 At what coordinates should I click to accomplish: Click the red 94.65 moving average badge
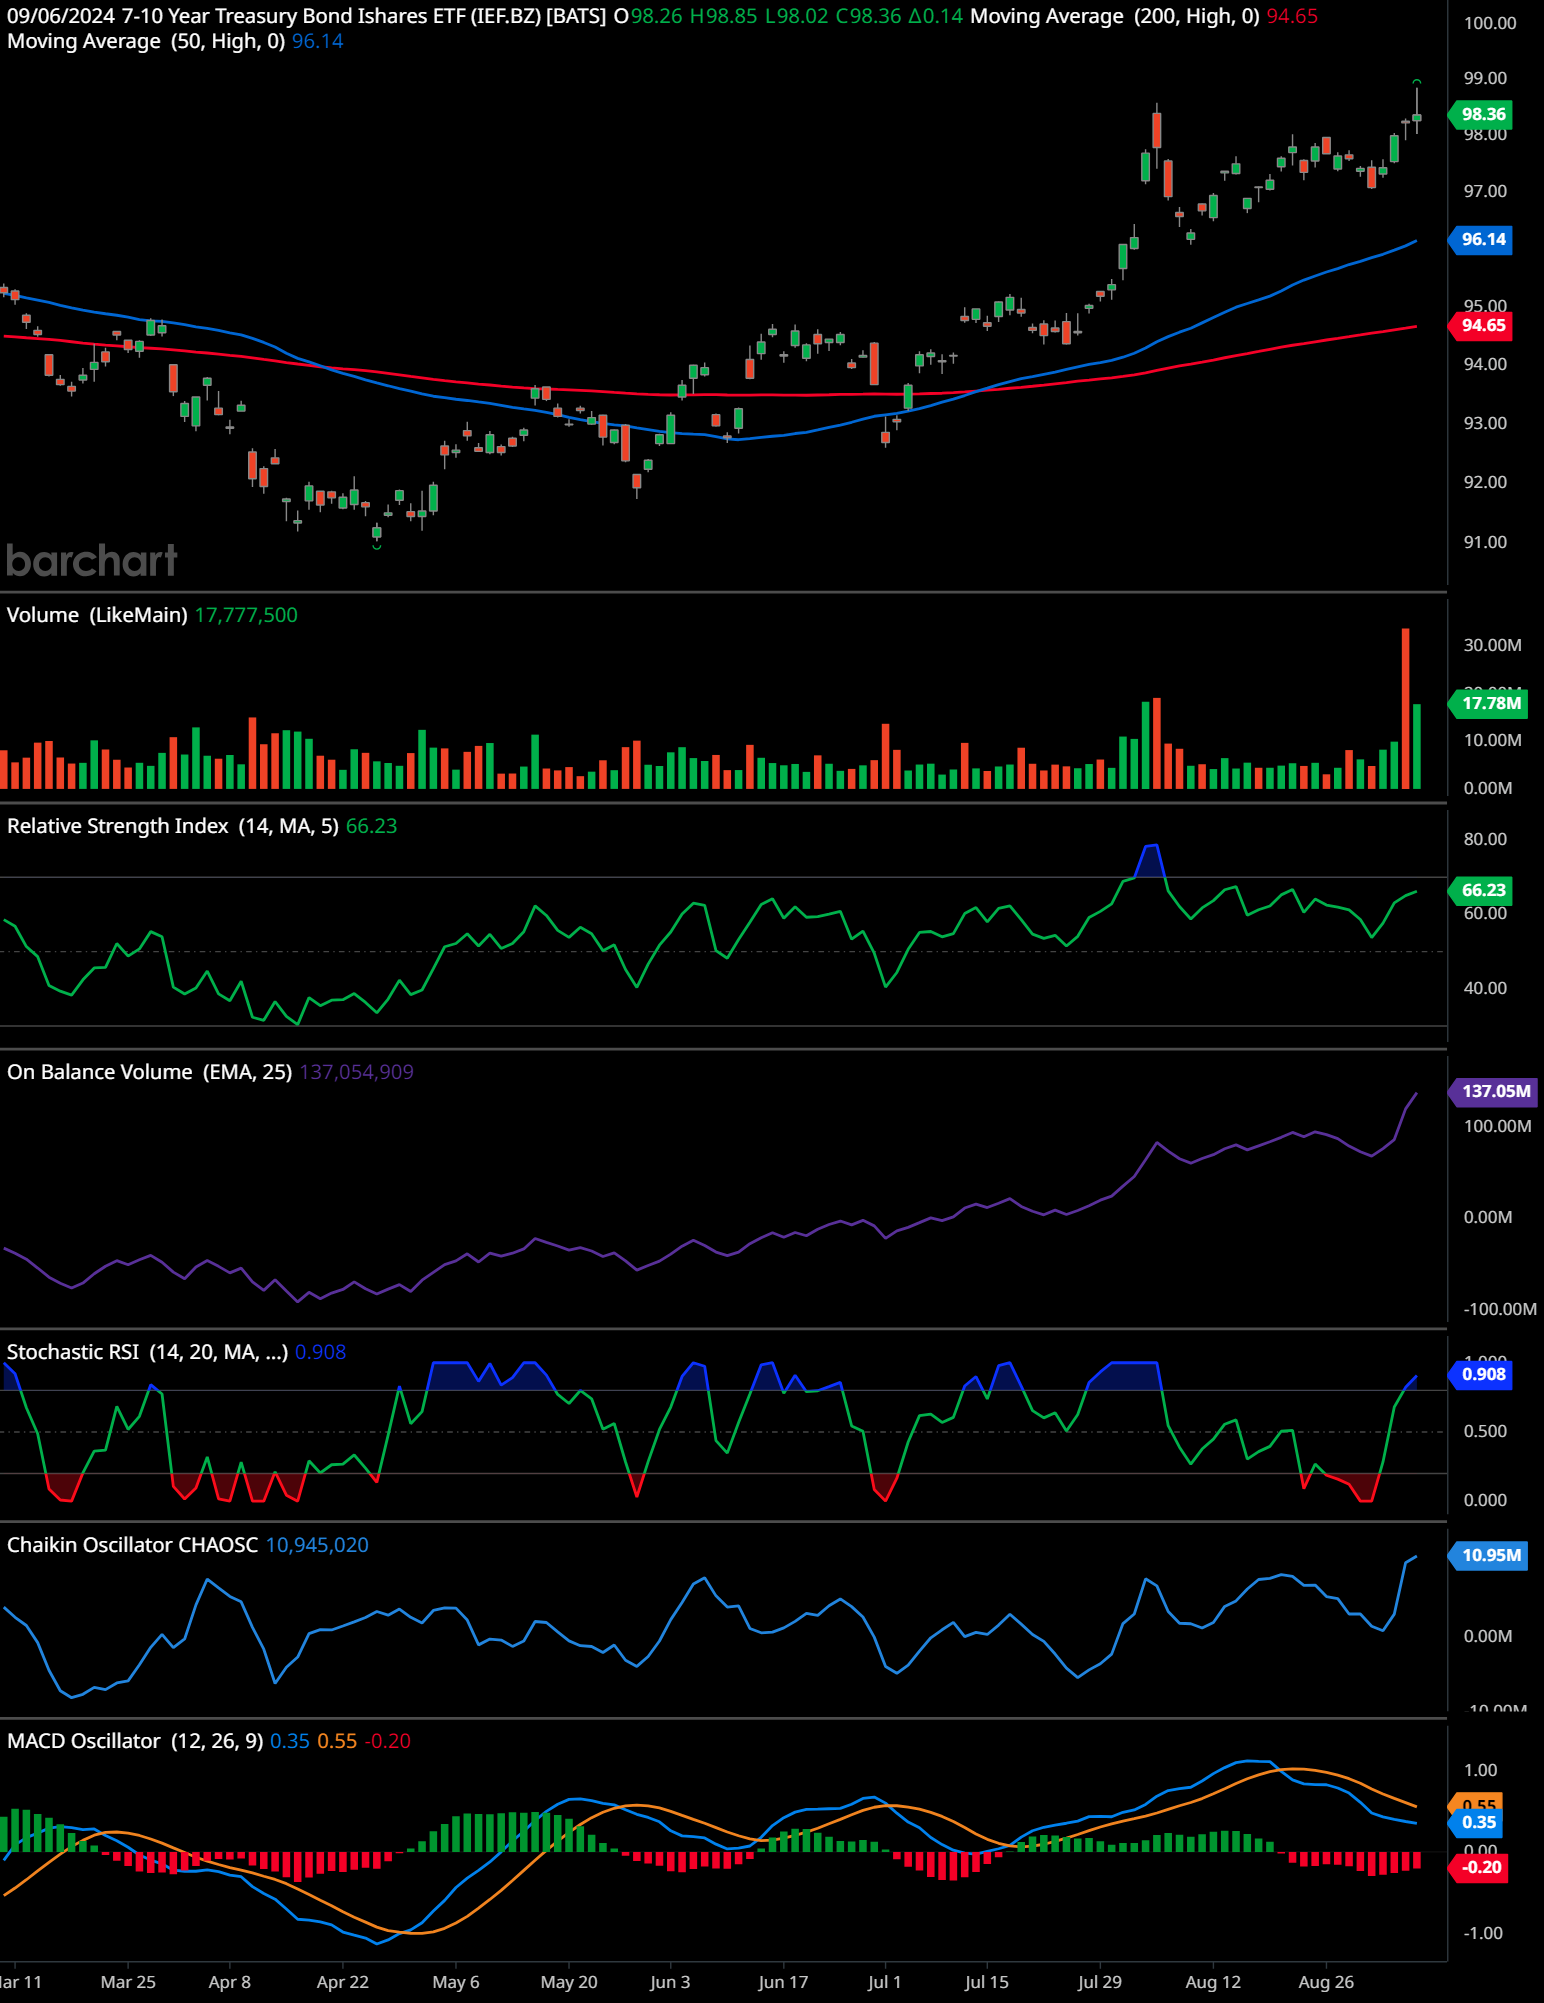(1482, 325)
